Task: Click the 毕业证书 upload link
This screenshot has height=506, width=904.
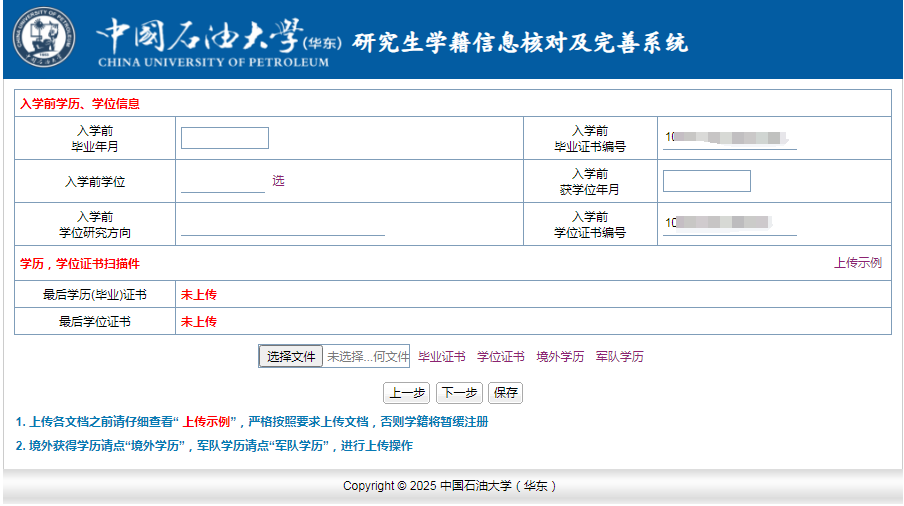Action: [x=441, y=357]
